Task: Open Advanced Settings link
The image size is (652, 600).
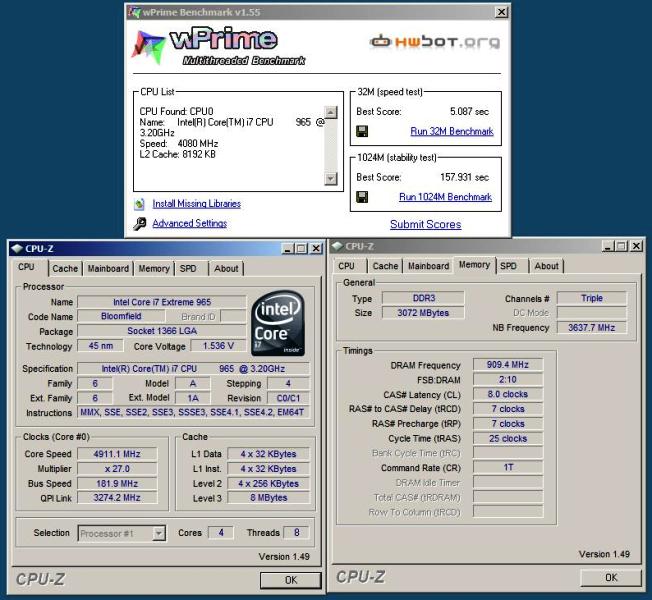Action: pyautogui.click(x=190, y=223)
